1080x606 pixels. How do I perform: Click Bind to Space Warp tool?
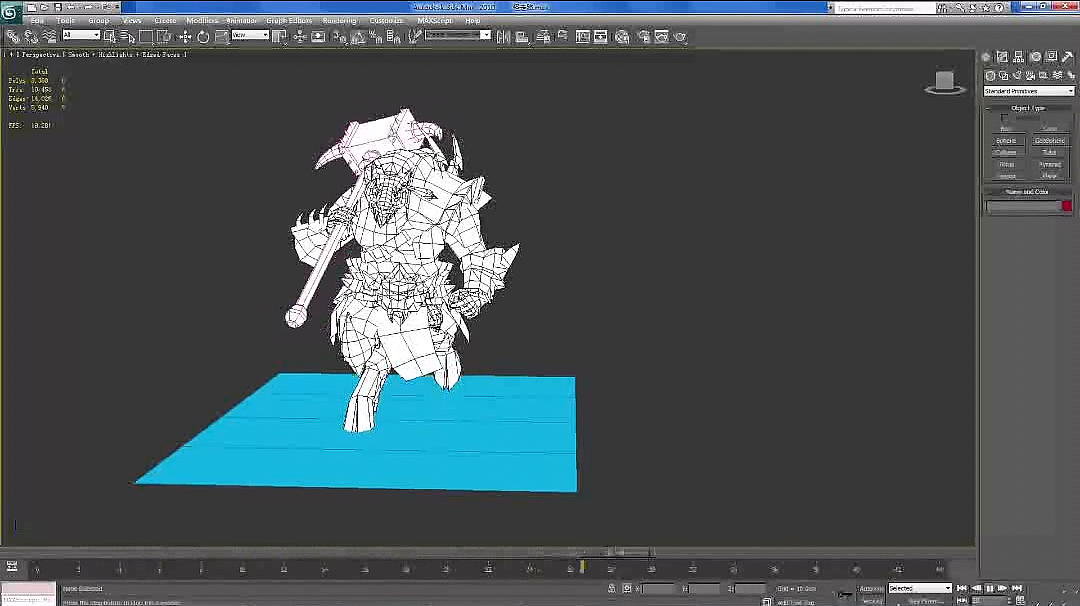coord(49,36)
